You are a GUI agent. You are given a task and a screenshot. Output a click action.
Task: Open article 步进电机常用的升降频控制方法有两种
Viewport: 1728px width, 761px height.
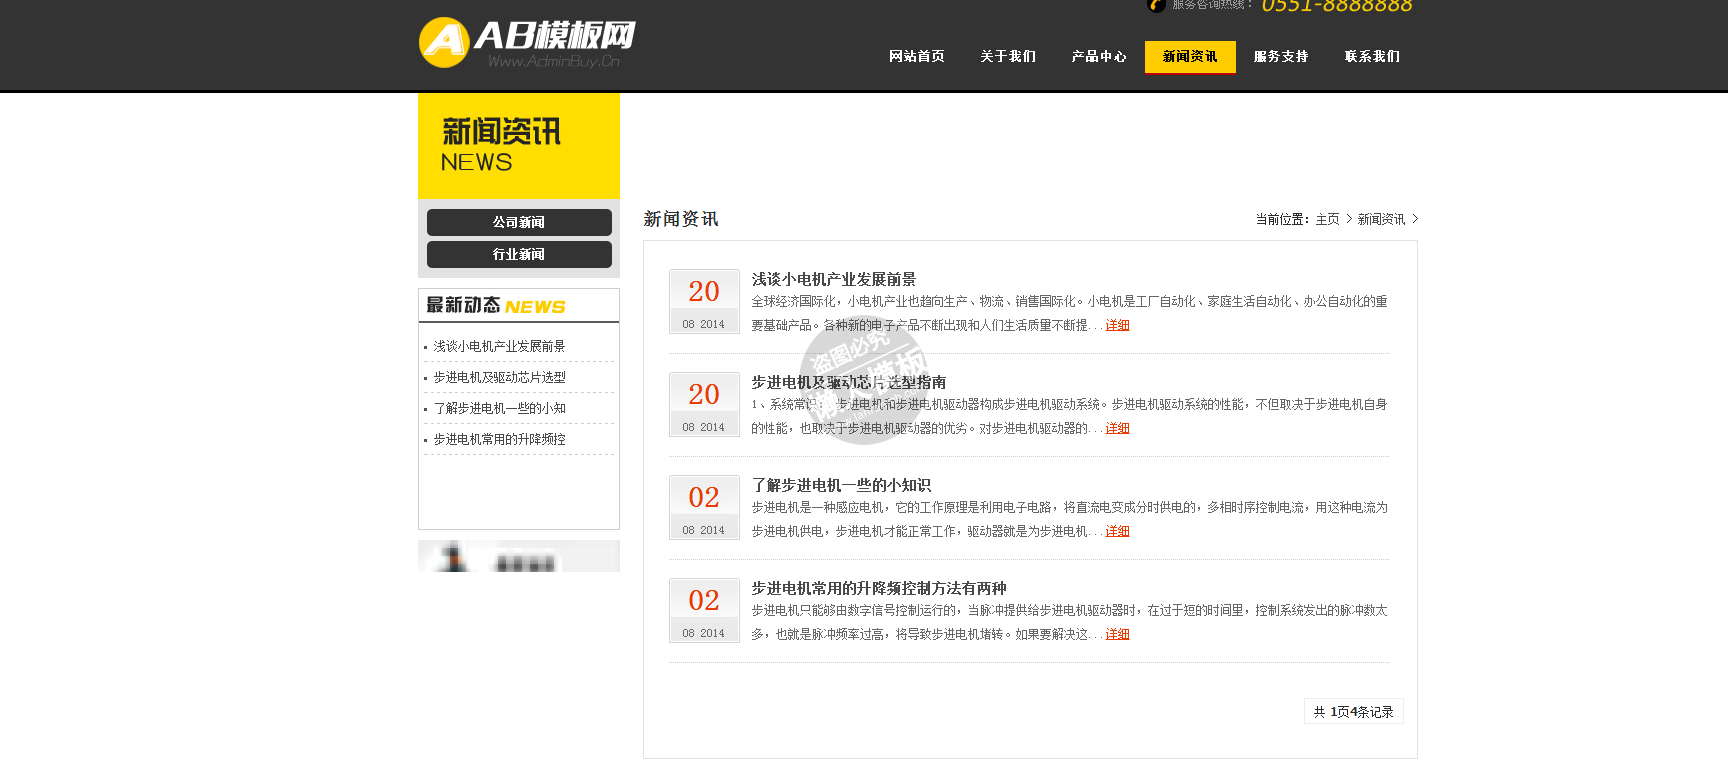click(878, 588)
